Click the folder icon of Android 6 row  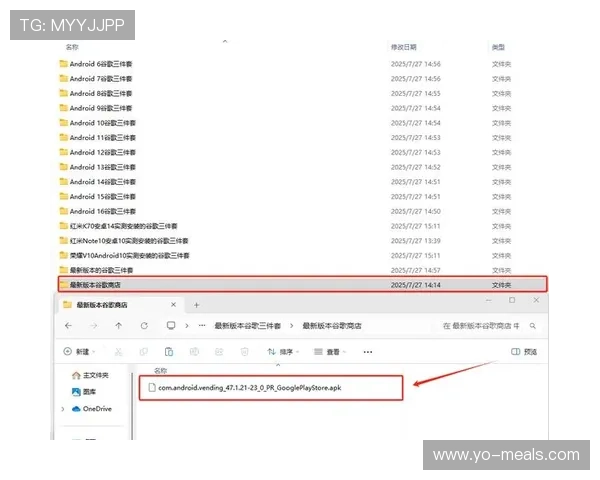tap(64, 64)
